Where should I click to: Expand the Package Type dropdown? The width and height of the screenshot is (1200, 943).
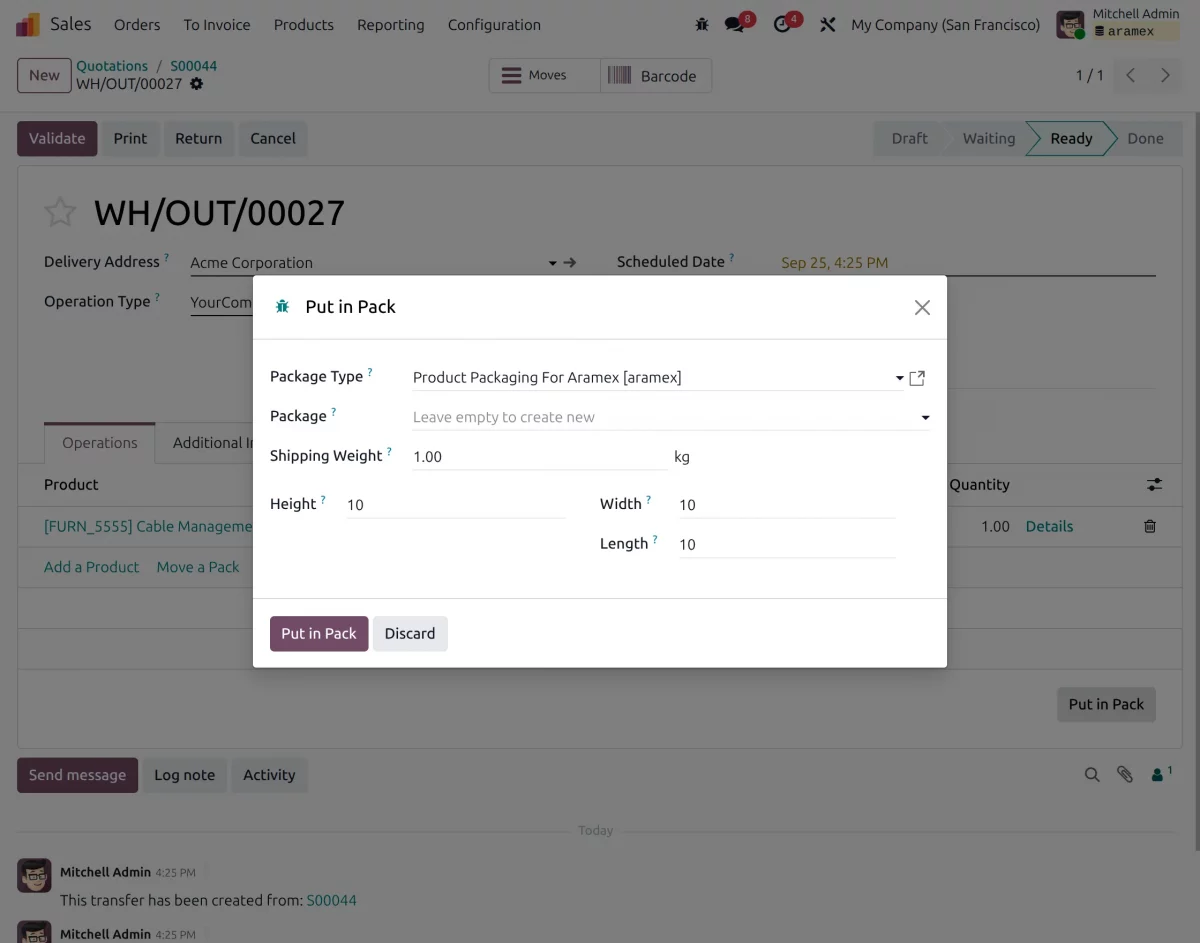pos(899,378)
